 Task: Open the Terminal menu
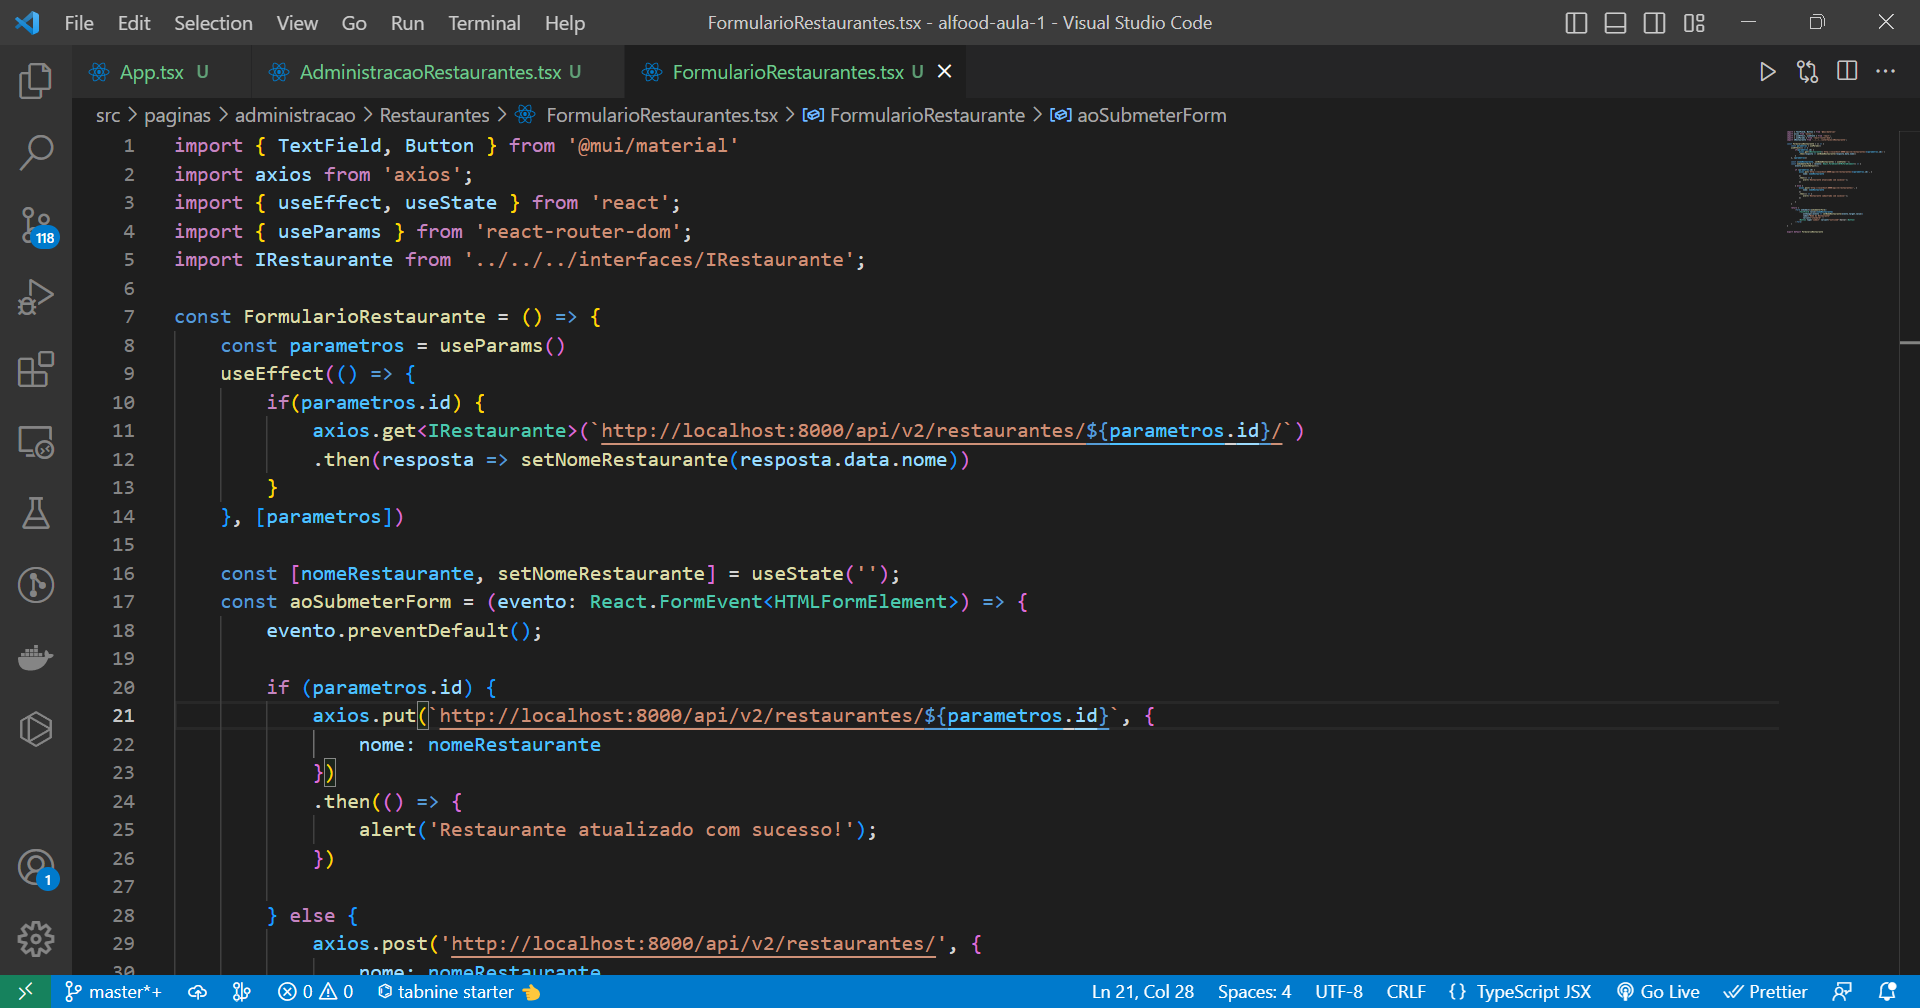484,23
